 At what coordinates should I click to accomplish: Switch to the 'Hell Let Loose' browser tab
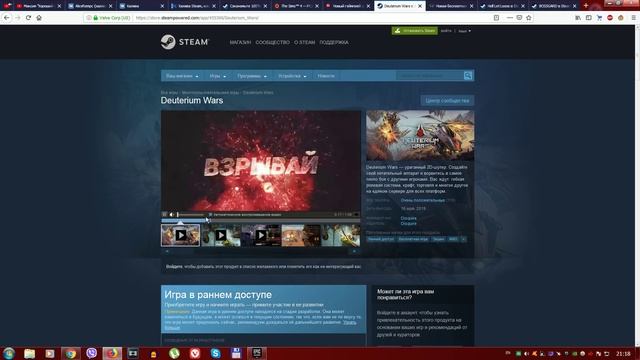pos(503,6)
